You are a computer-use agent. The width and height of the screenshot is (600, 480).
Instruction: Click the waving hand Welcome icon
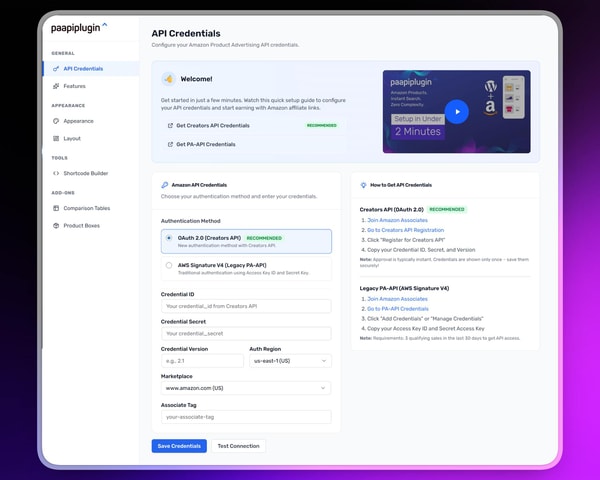pyautogui.click(x=168, y=79)
